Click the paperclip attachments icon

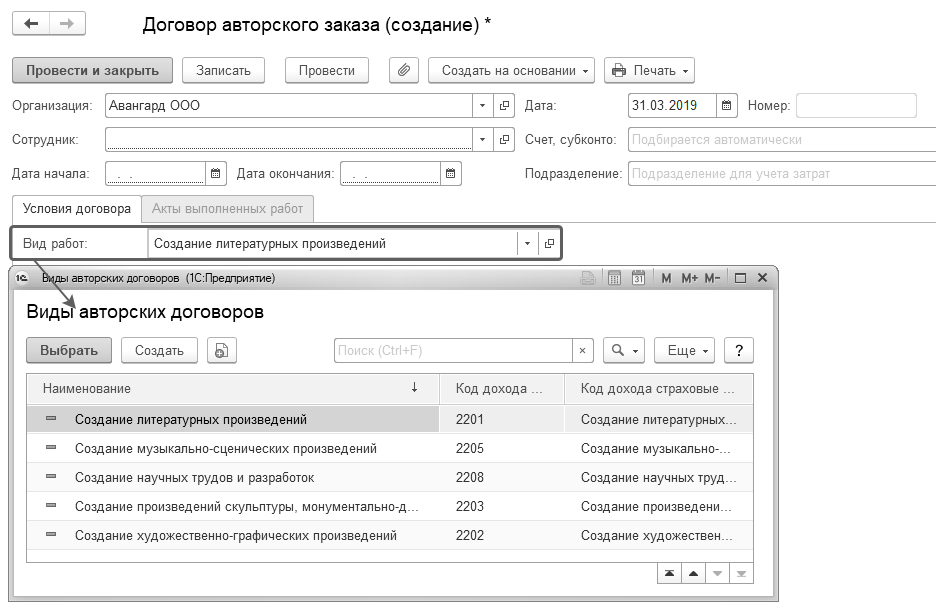click(x=404, y=70)
